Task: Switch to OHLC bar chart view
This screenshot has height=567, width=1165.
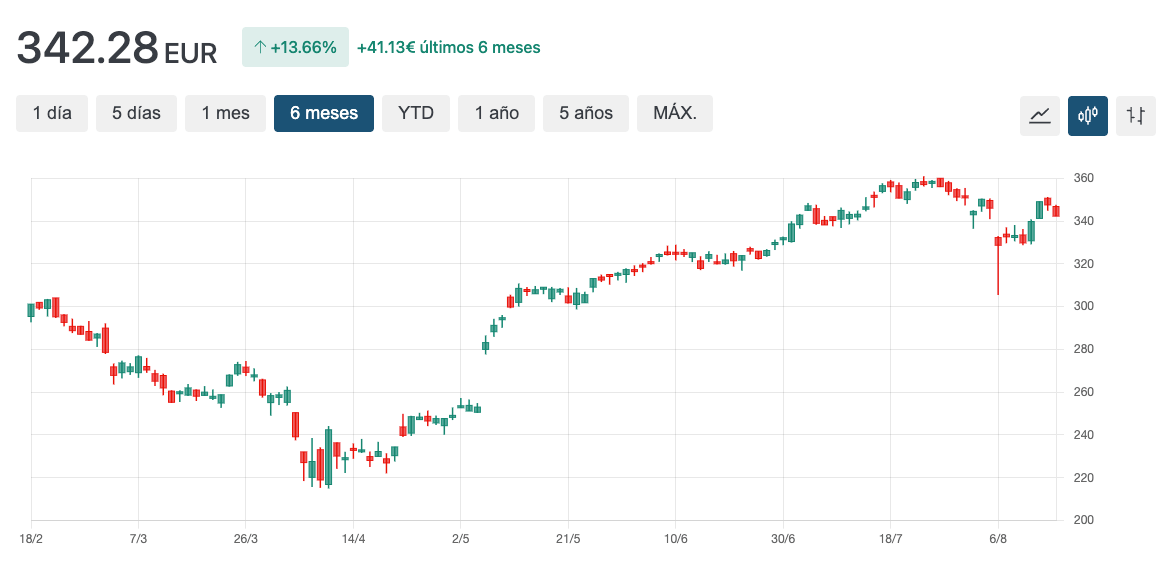Action: point(1136,115)
